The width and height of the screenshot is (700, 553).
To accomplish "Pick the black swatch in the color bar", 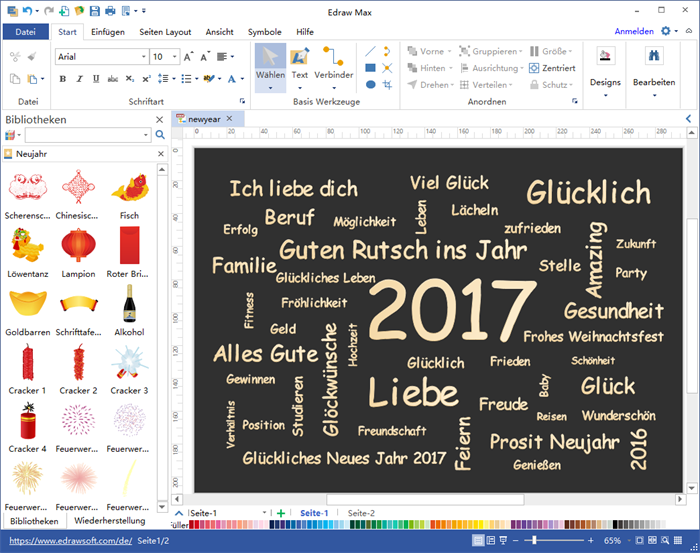I will coord(615,524).
